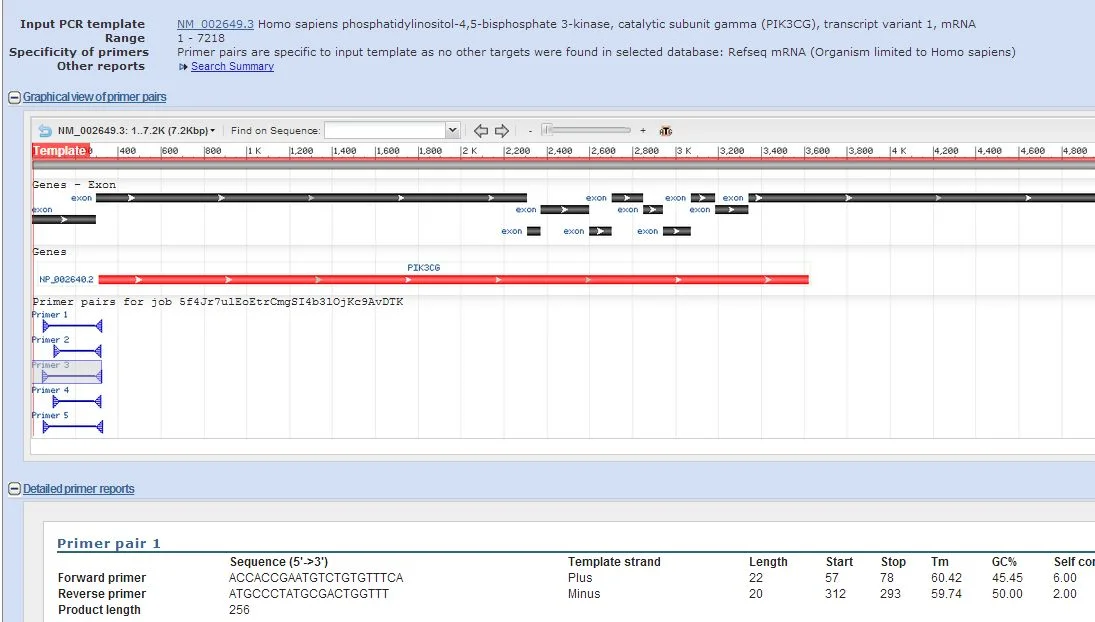Click the zoom slider handle
This screenshot has height=622, width=1095.
click(x=548, y=130)
